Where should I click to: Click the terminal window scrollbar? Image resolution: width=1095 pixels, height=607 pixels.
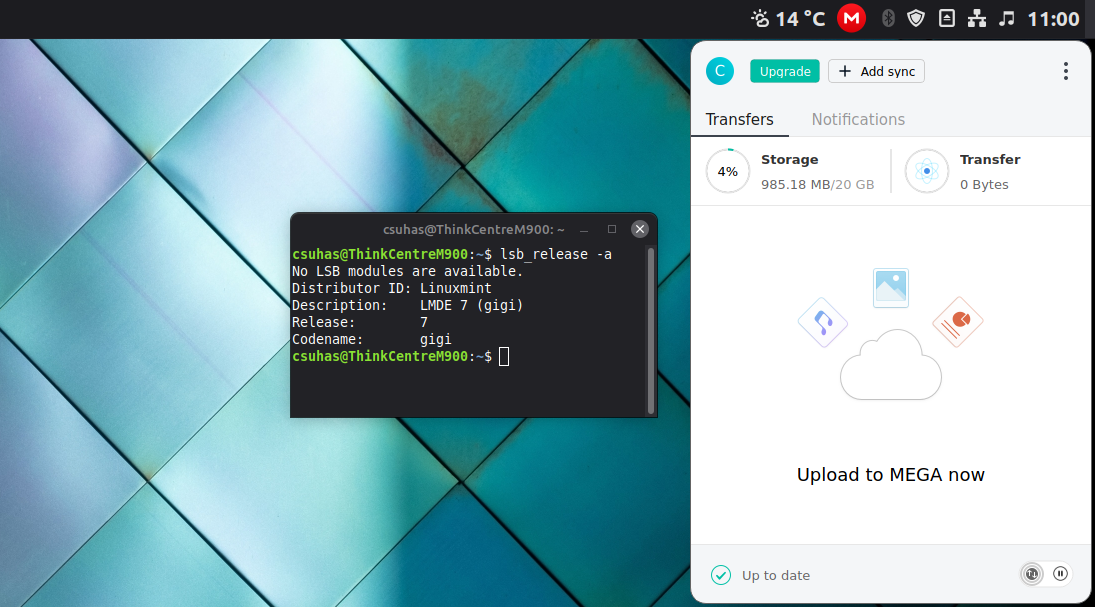pyautogui.click(x=651, y=330)
